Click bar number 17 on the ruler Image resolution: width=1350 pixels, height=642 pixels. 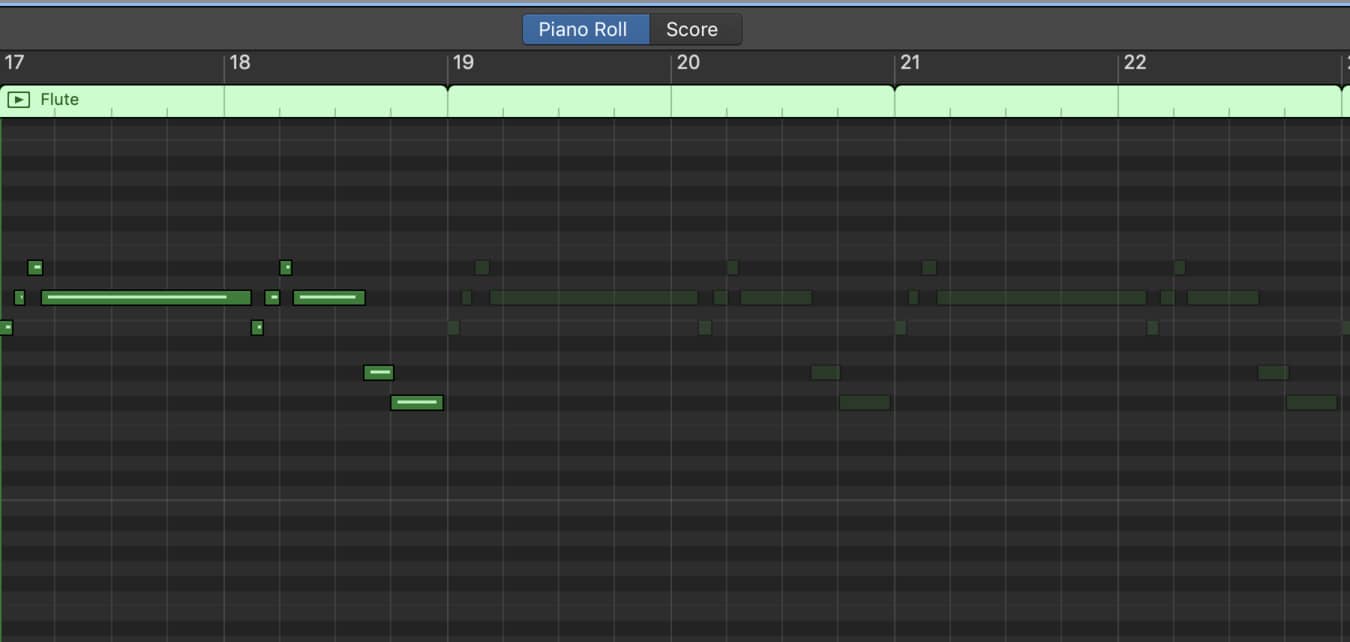[x=15, y=62]
